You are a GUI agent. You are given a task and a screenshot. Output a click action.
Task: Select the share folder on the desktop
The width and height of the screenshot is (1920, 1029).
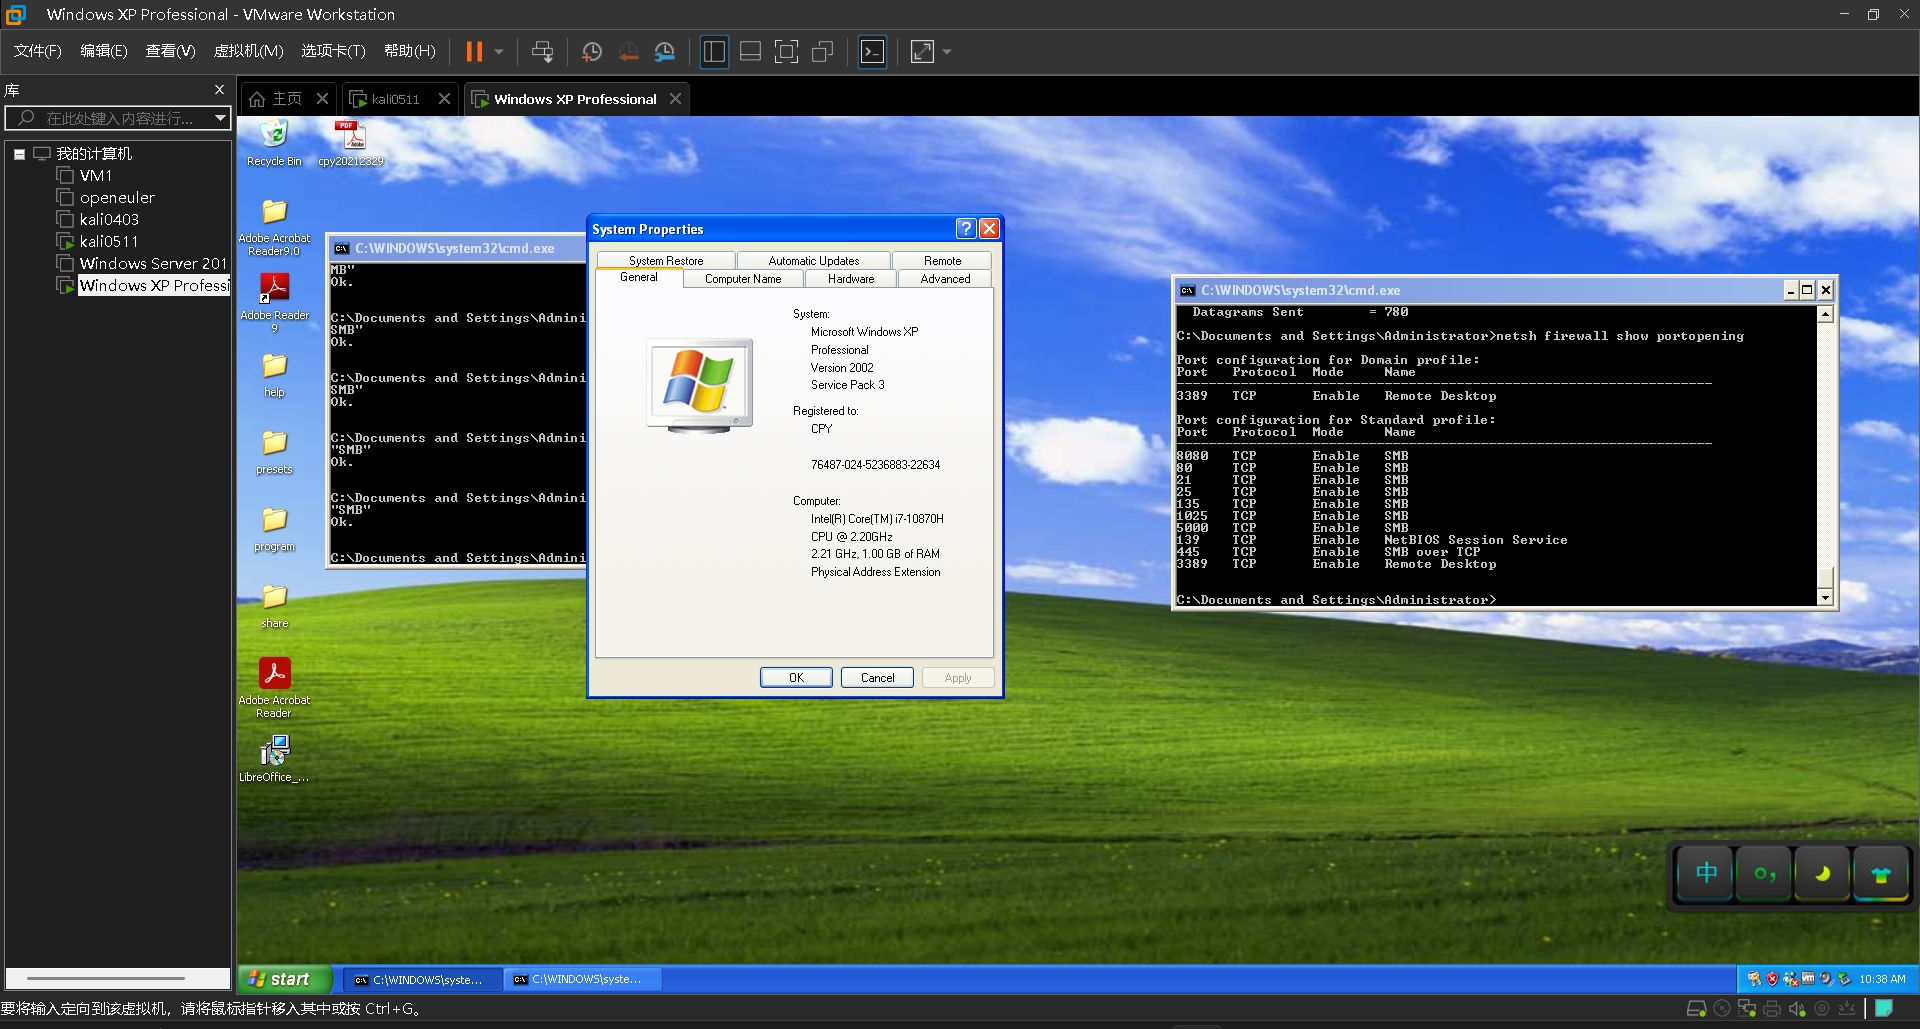[274, 606]
